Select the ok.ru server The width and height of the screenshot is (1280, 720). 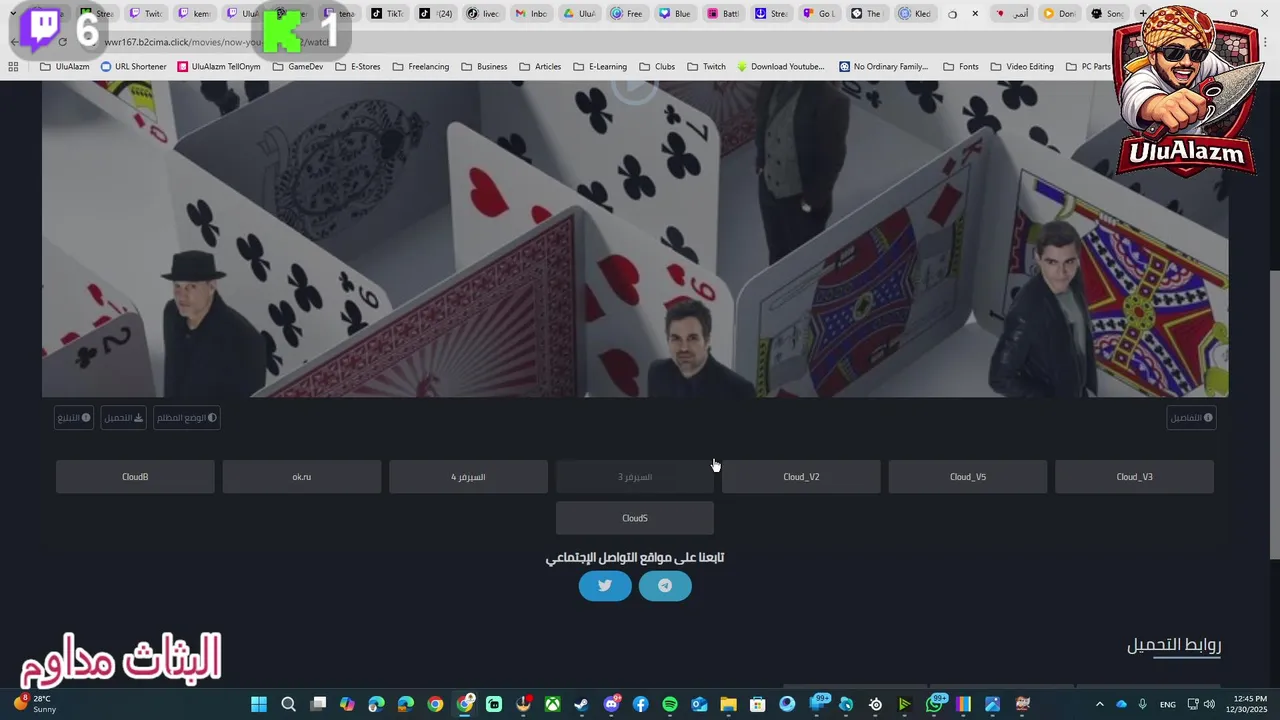point(302,477)
